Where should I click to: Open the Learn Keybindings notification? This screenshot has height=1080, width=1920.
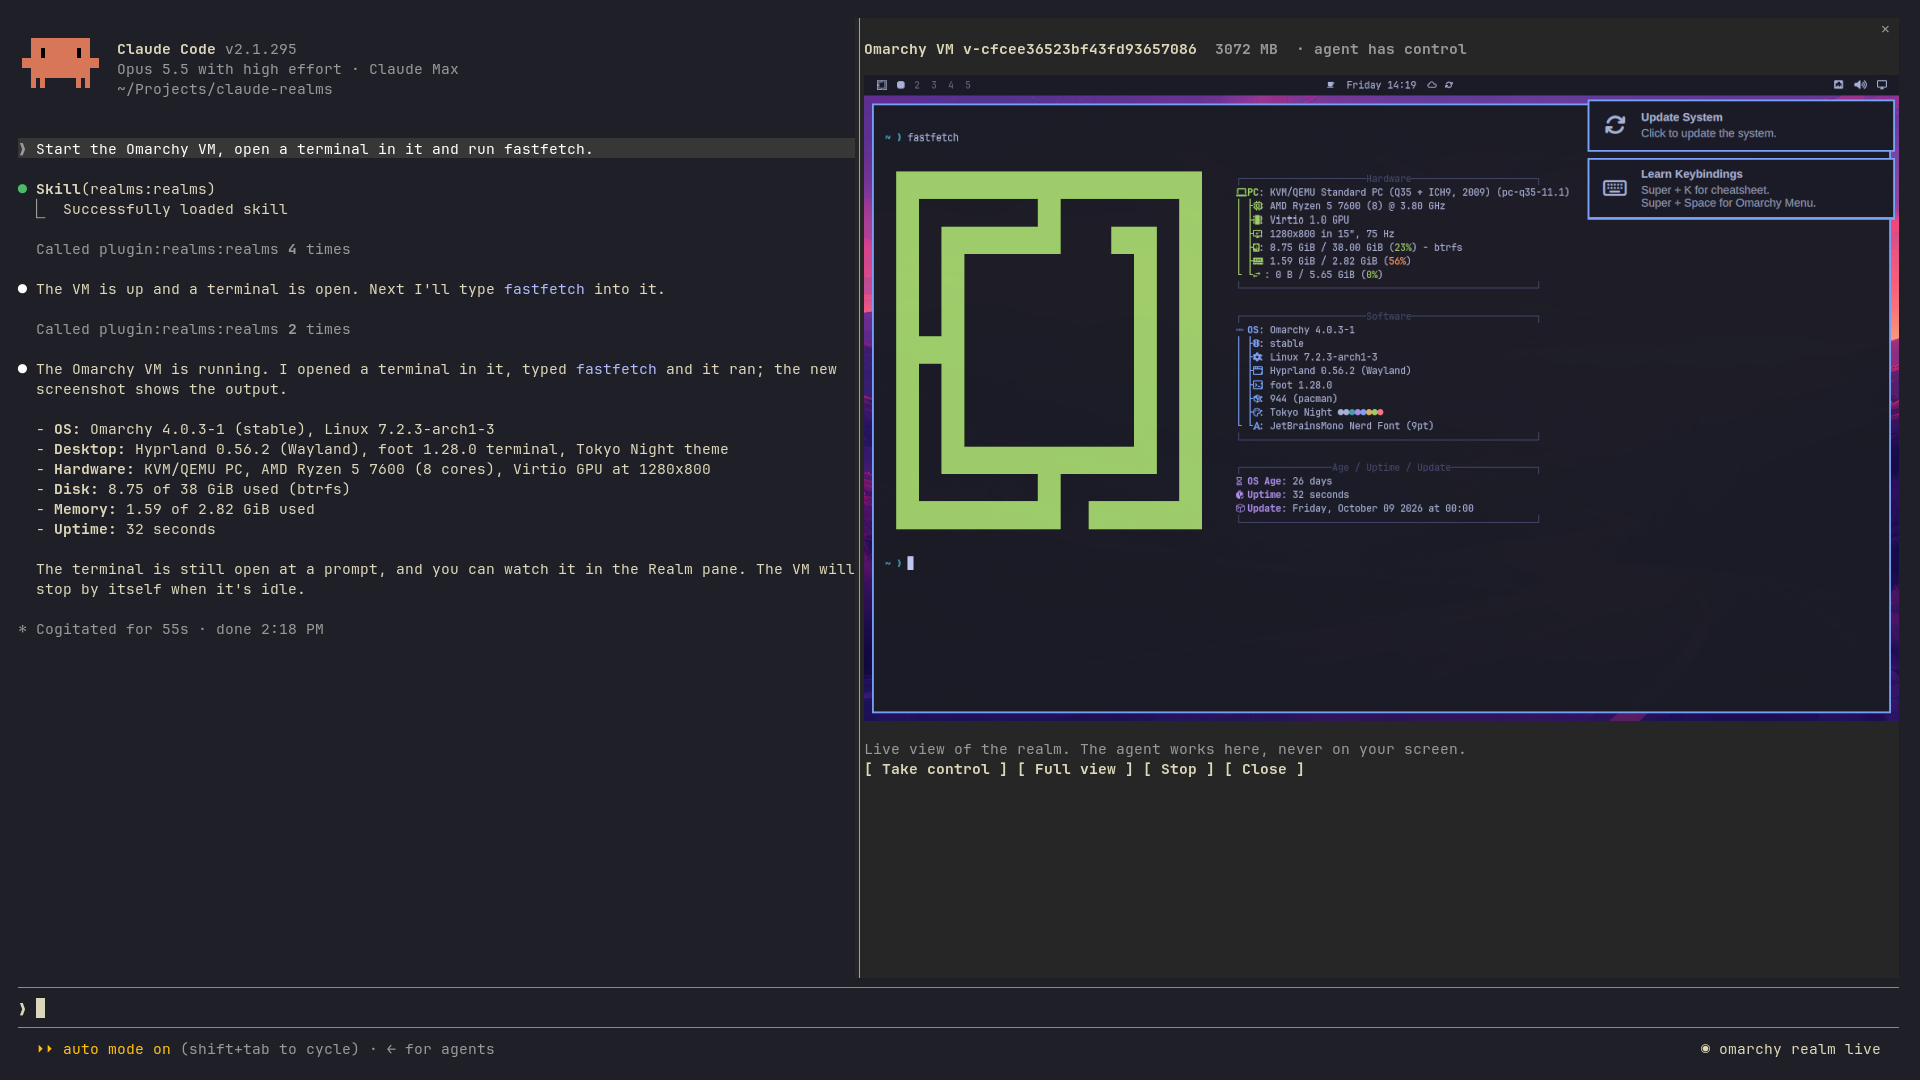(x=1741, y=188)
